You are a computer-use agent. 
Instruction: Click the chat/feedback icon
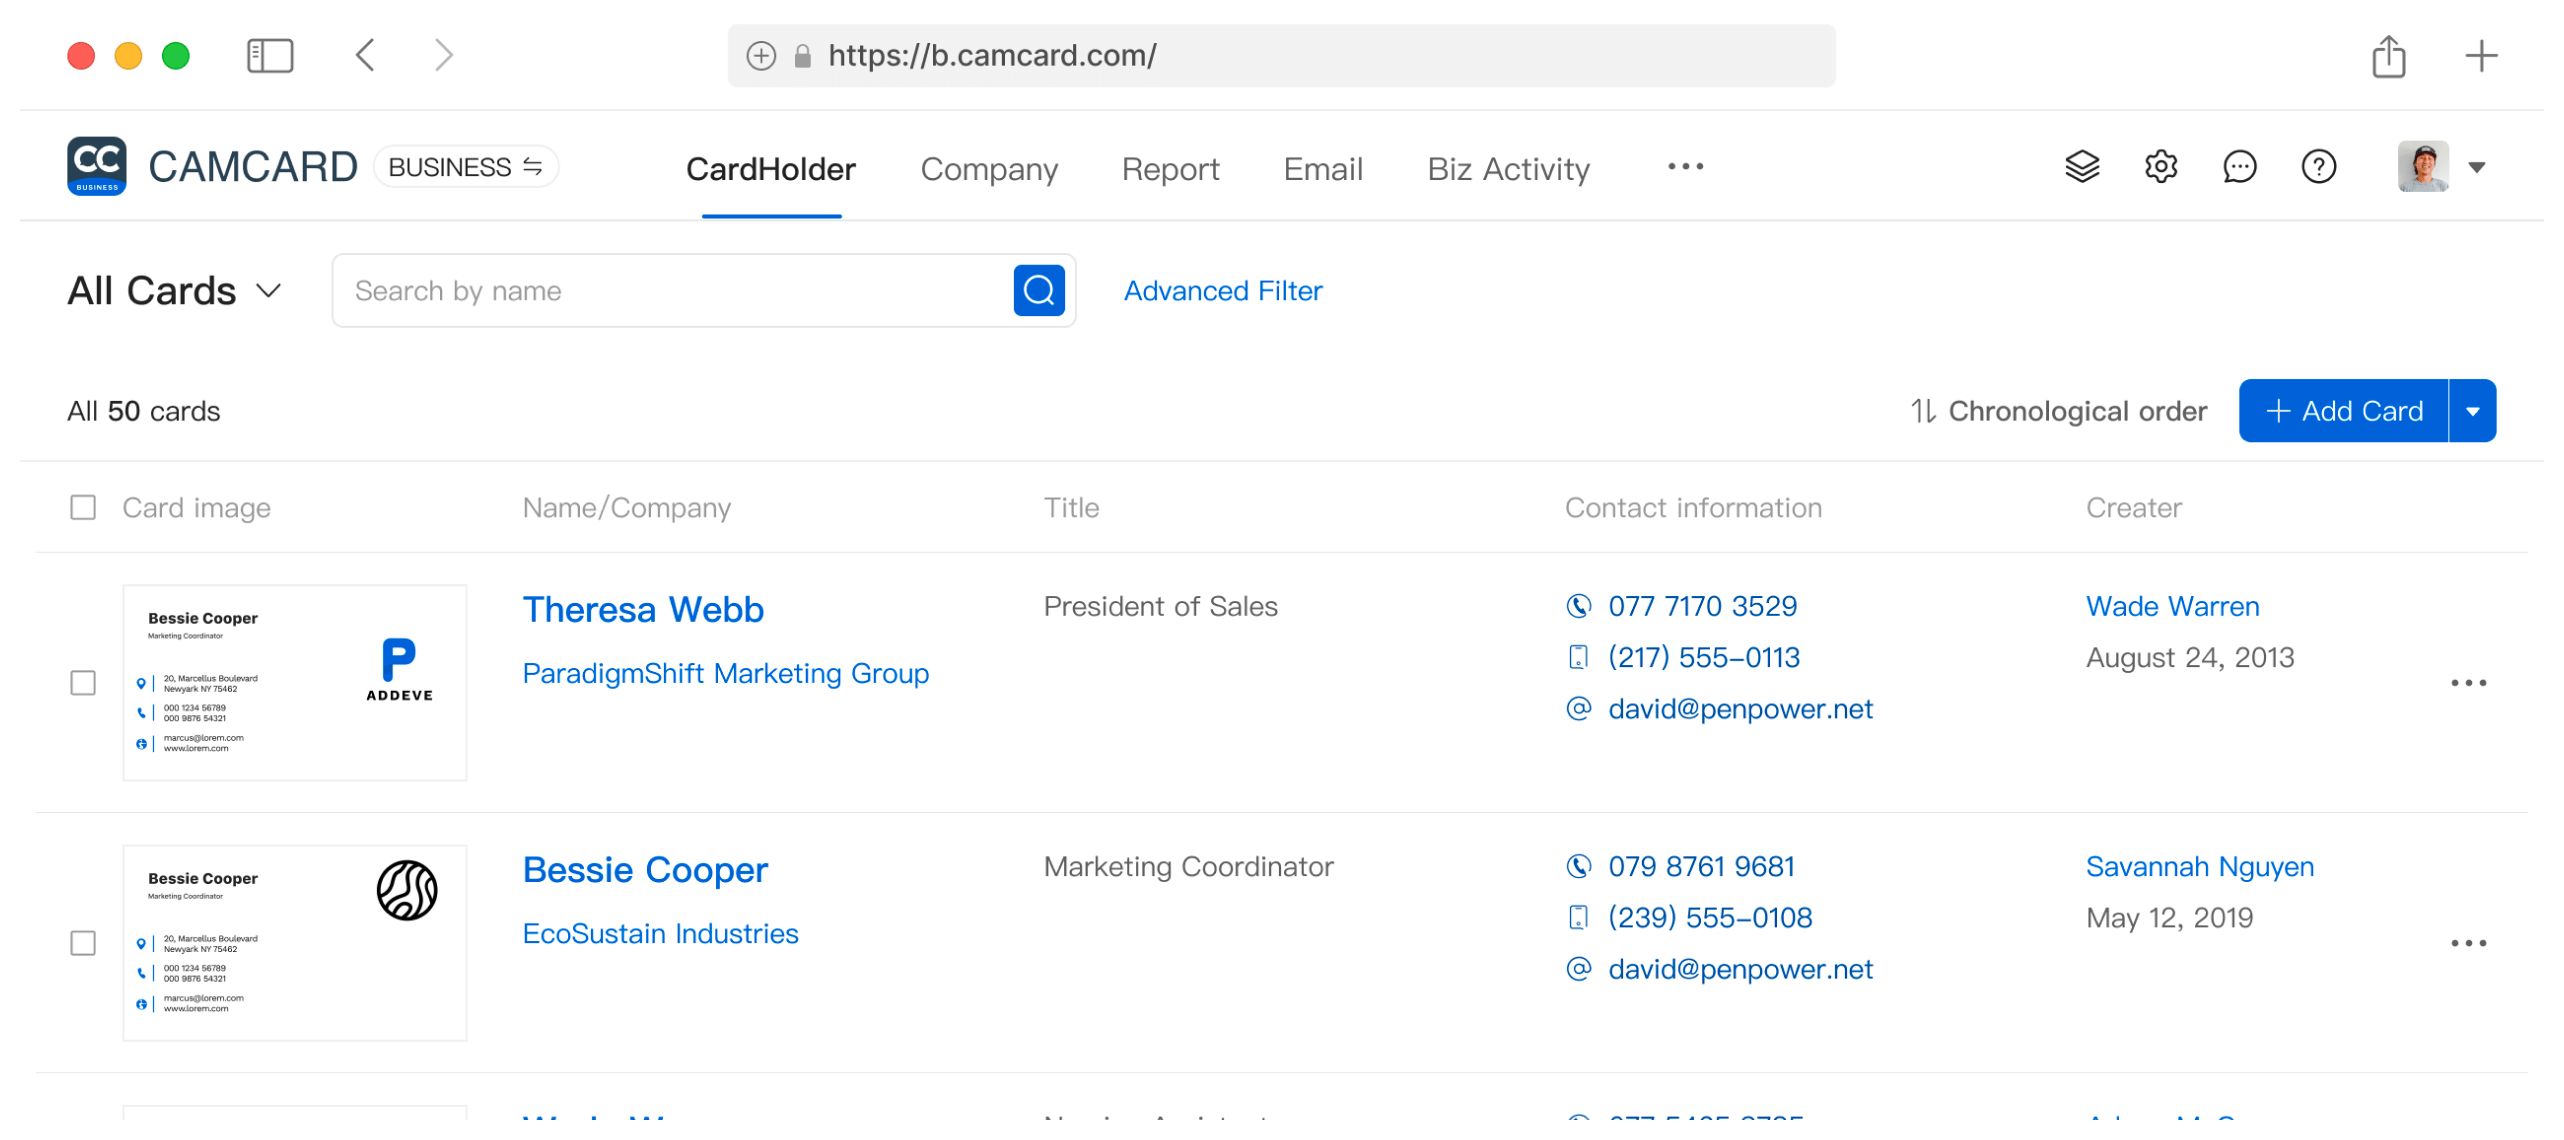tap(2237, 167)
